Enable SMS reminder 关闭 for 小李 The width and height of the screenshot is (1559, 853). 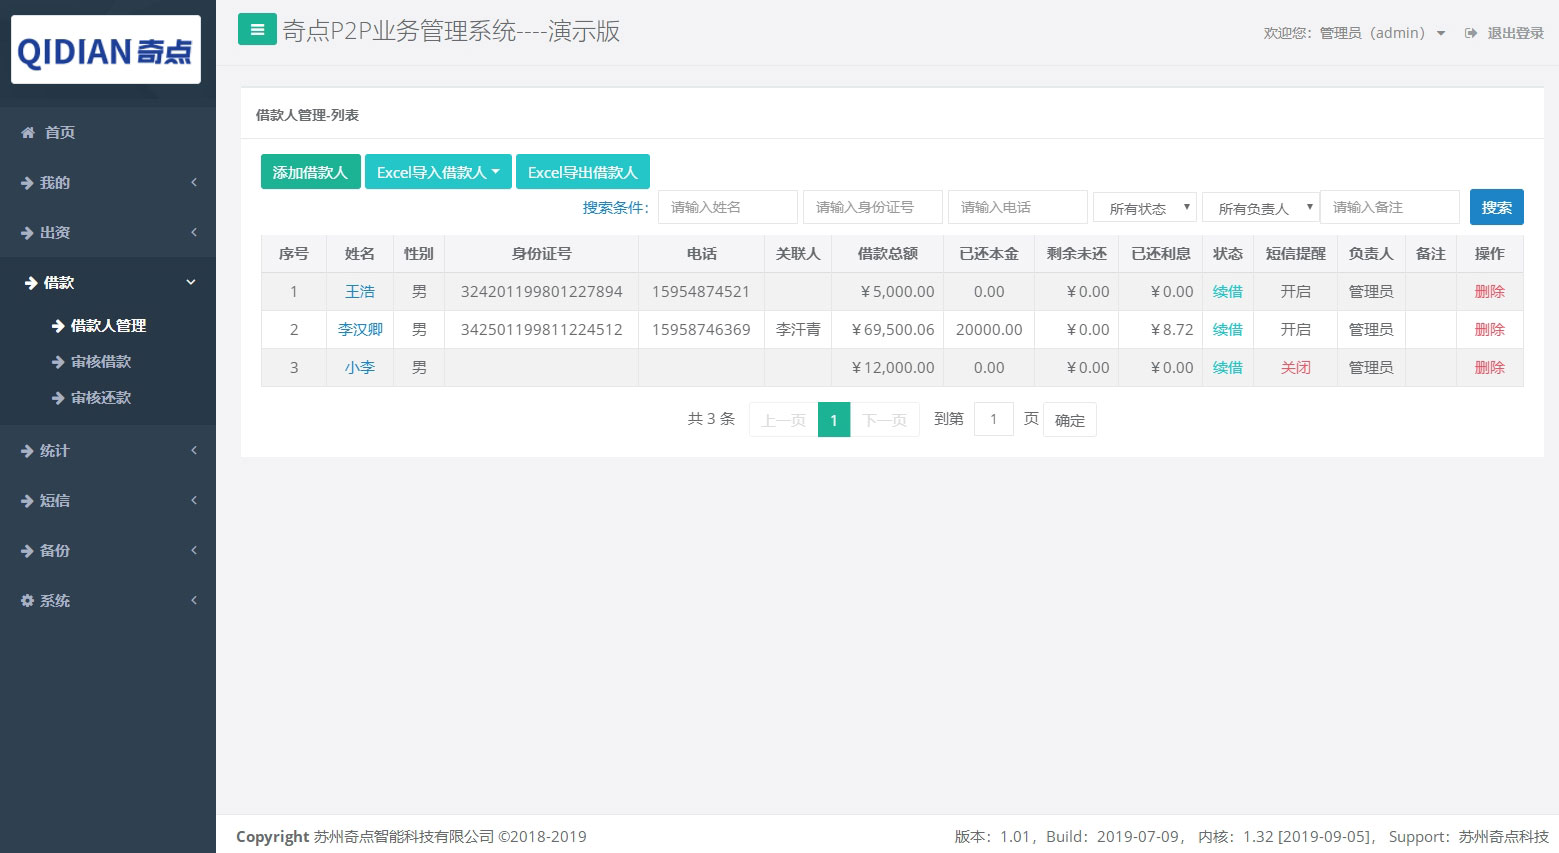pos(1295,367)
